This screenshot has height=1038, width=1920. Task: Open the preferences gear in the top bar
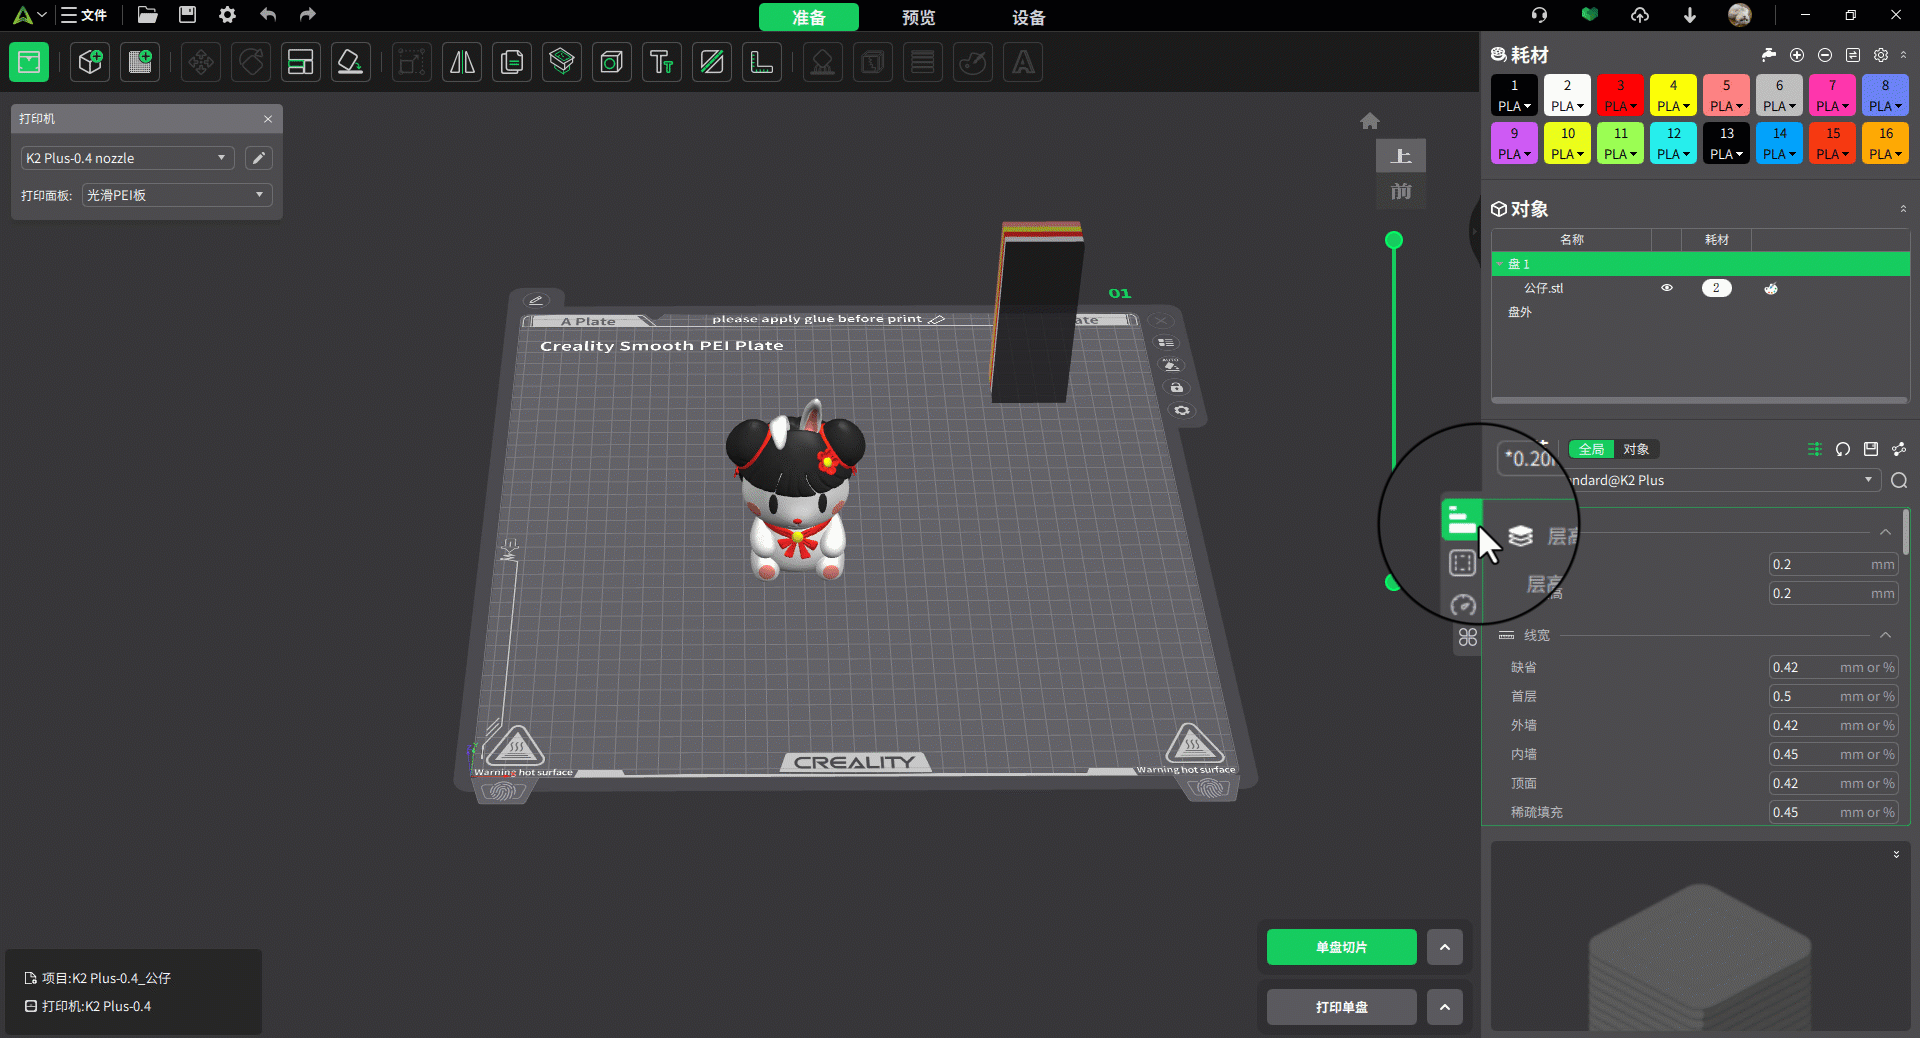pyautogui.click(x=228, y=15)
